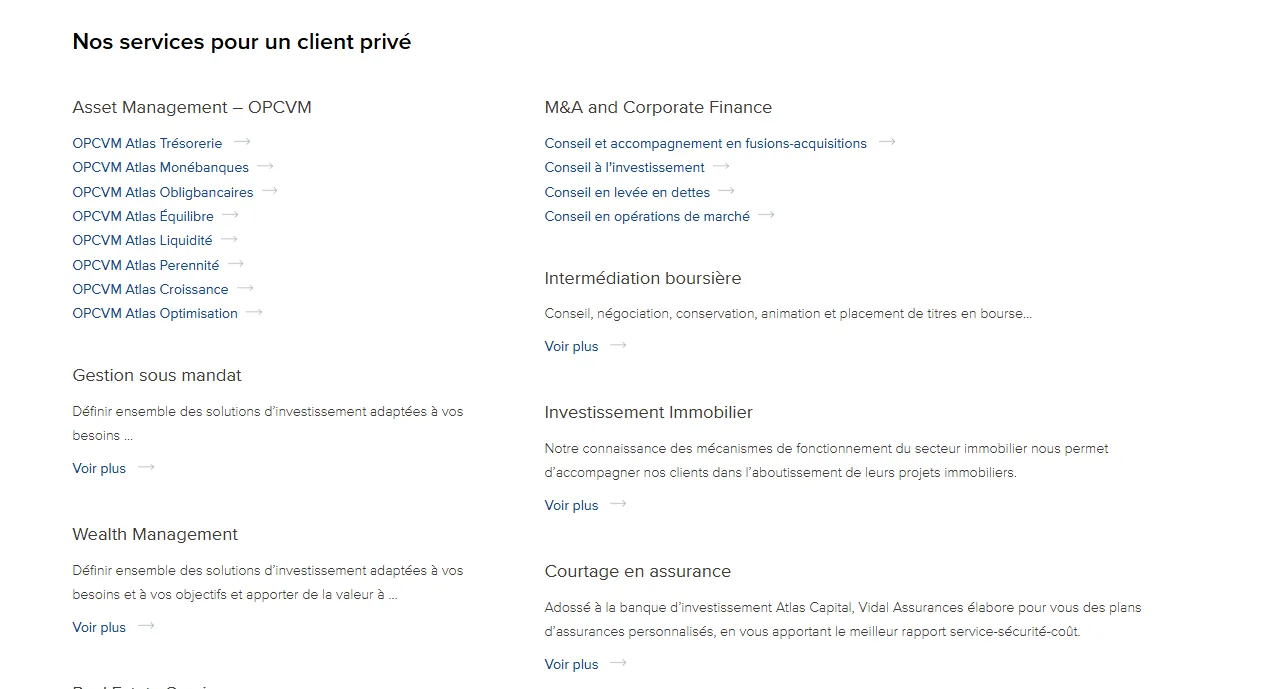Click arrow beside Voir plus under Courtage en assurance

(x=618, y=663)
